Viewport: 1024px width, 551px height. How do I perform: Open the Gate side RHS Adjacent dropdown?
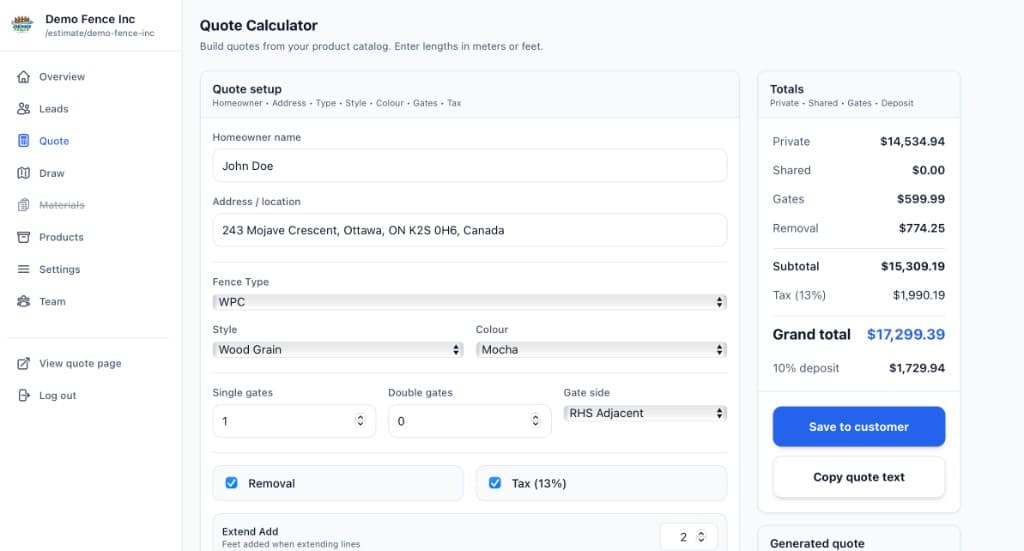(x=645, y=413)
